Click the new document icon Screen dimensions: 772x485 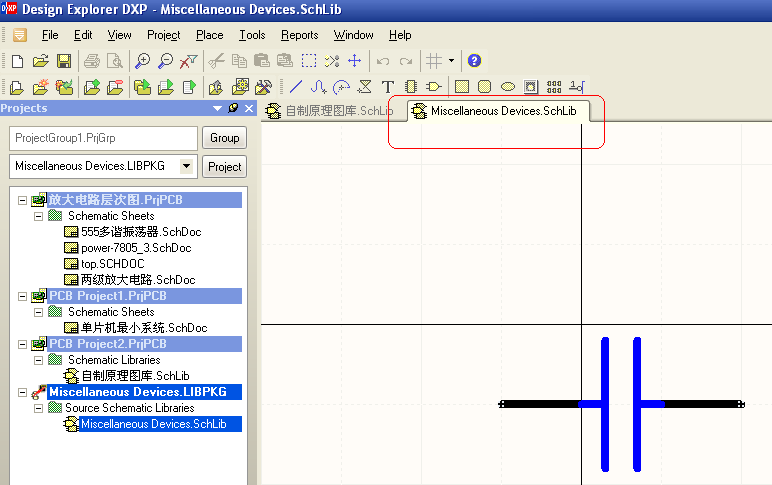tap(17, 61)
